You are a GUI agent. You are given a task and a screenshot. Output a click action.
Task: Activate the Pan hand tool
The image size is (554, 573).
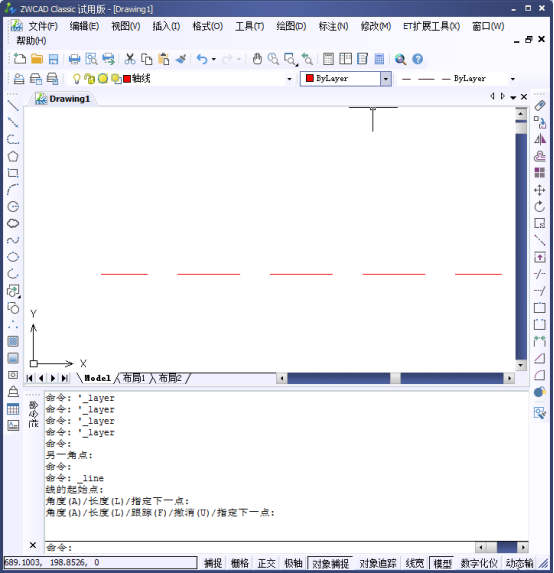coord(257,59)
